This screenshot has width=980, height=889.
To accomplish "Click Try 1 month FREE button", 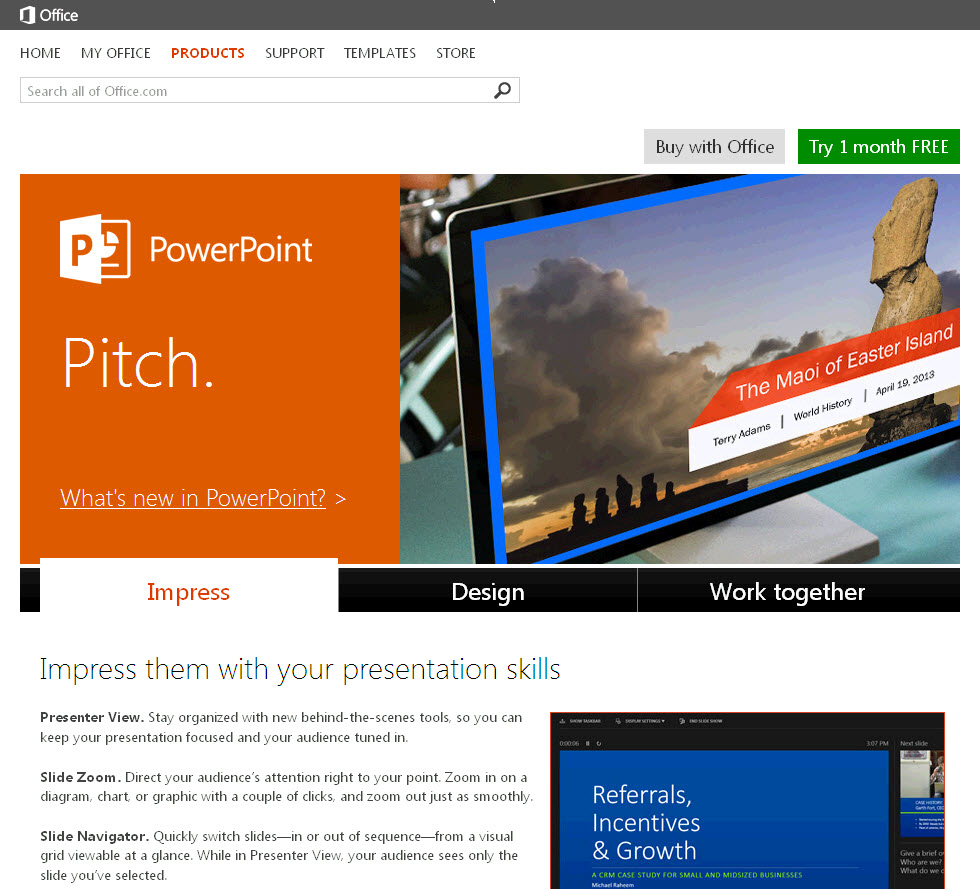I will 878,147.
